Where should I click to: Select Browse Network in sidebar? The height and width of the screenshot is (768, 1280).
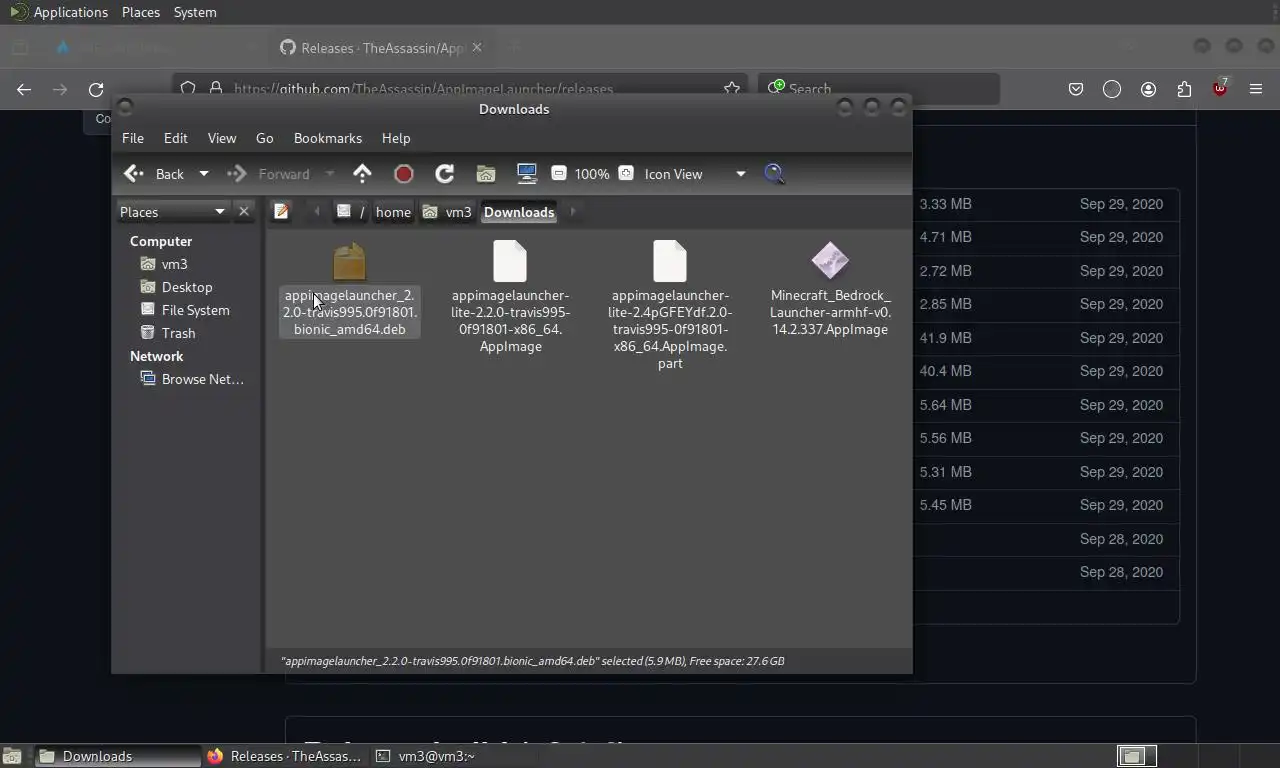202,379
